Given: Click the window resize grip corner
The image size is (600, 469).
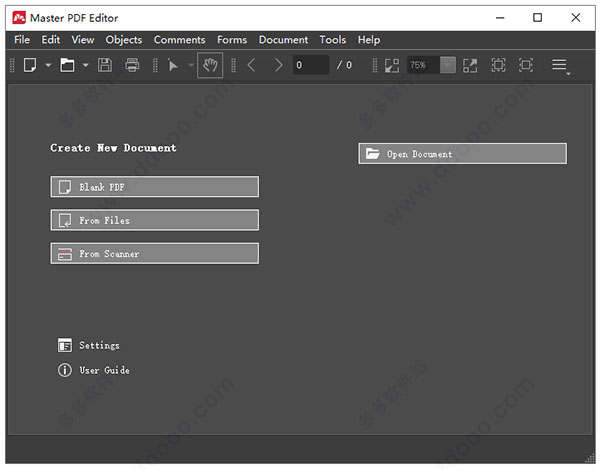Looking at the screenshot, I should (x=590, y=458).
